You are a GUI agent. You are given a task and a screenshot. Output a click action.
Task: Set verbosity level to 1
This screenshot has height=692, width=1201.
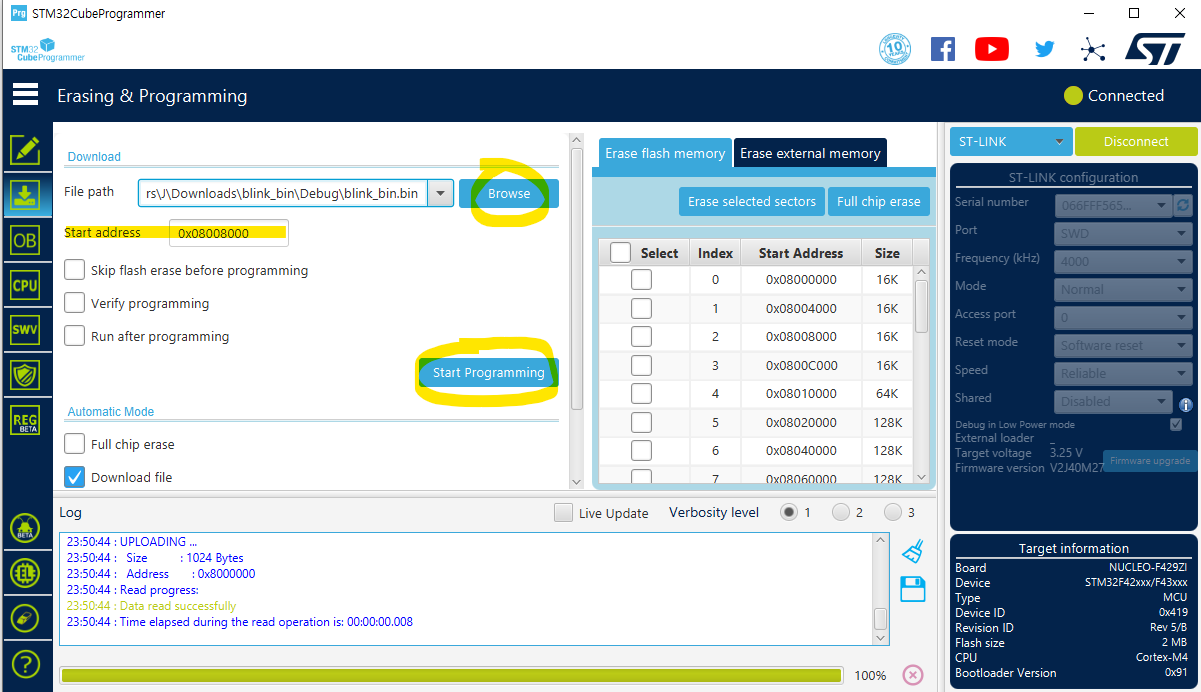[789, 512]
